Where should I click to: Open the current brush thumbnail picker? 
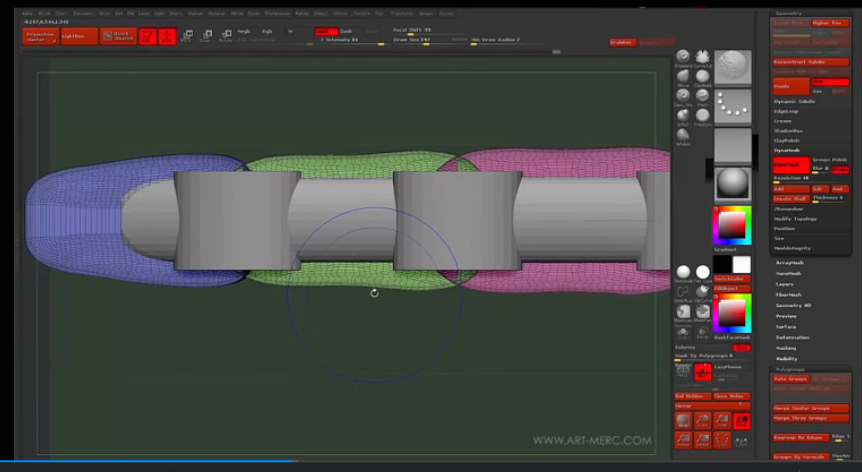tap(733, 67)
